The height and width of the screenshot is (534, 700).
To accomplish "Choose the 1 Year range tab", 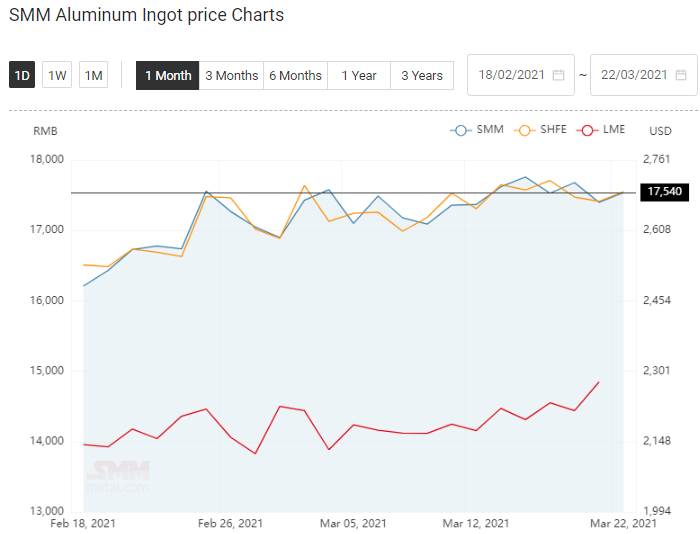I will [359, 75].
